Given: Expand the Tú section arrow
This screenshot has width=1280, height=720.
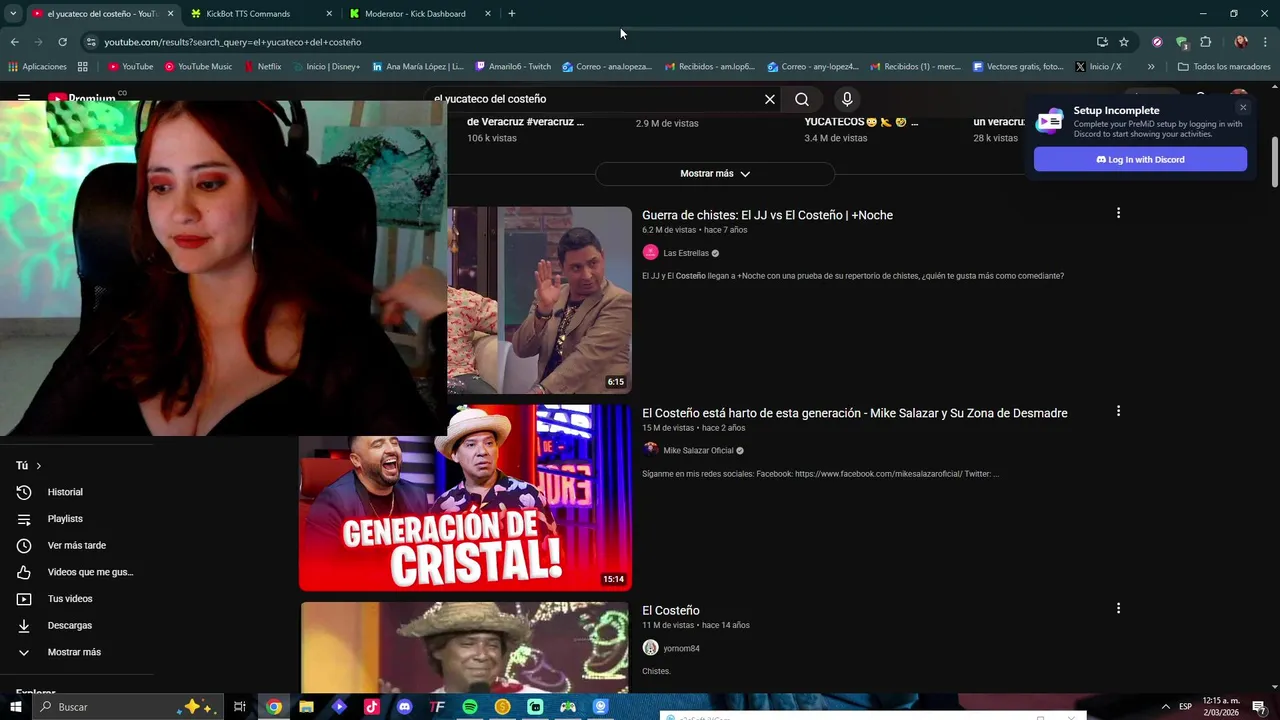Looking at the screenshot, I should [x=39, y=466].
